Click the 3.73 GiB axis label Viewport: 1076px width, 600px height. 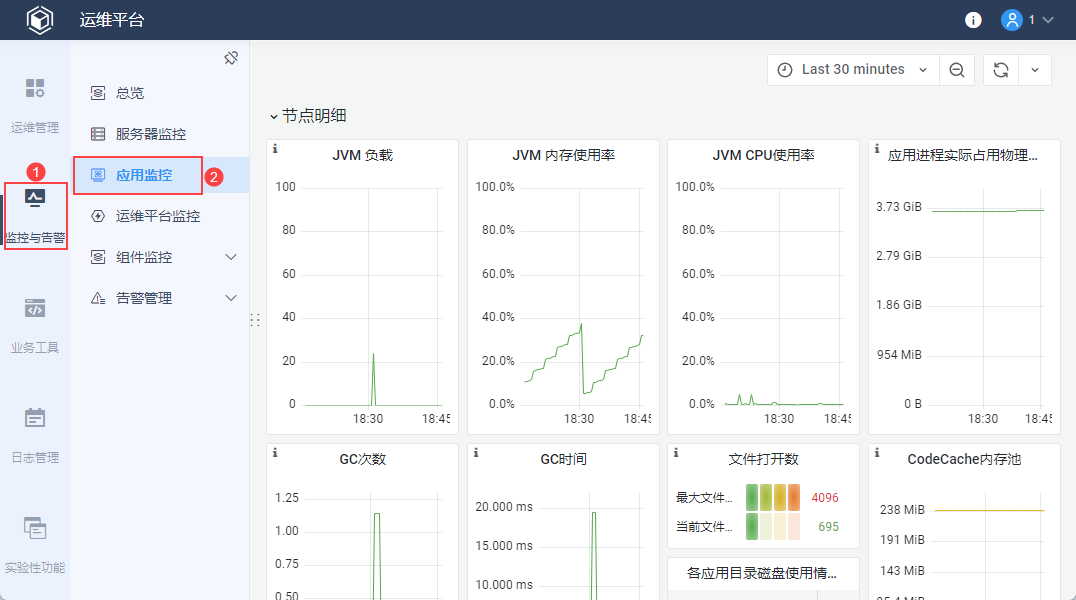coord(898,207)
